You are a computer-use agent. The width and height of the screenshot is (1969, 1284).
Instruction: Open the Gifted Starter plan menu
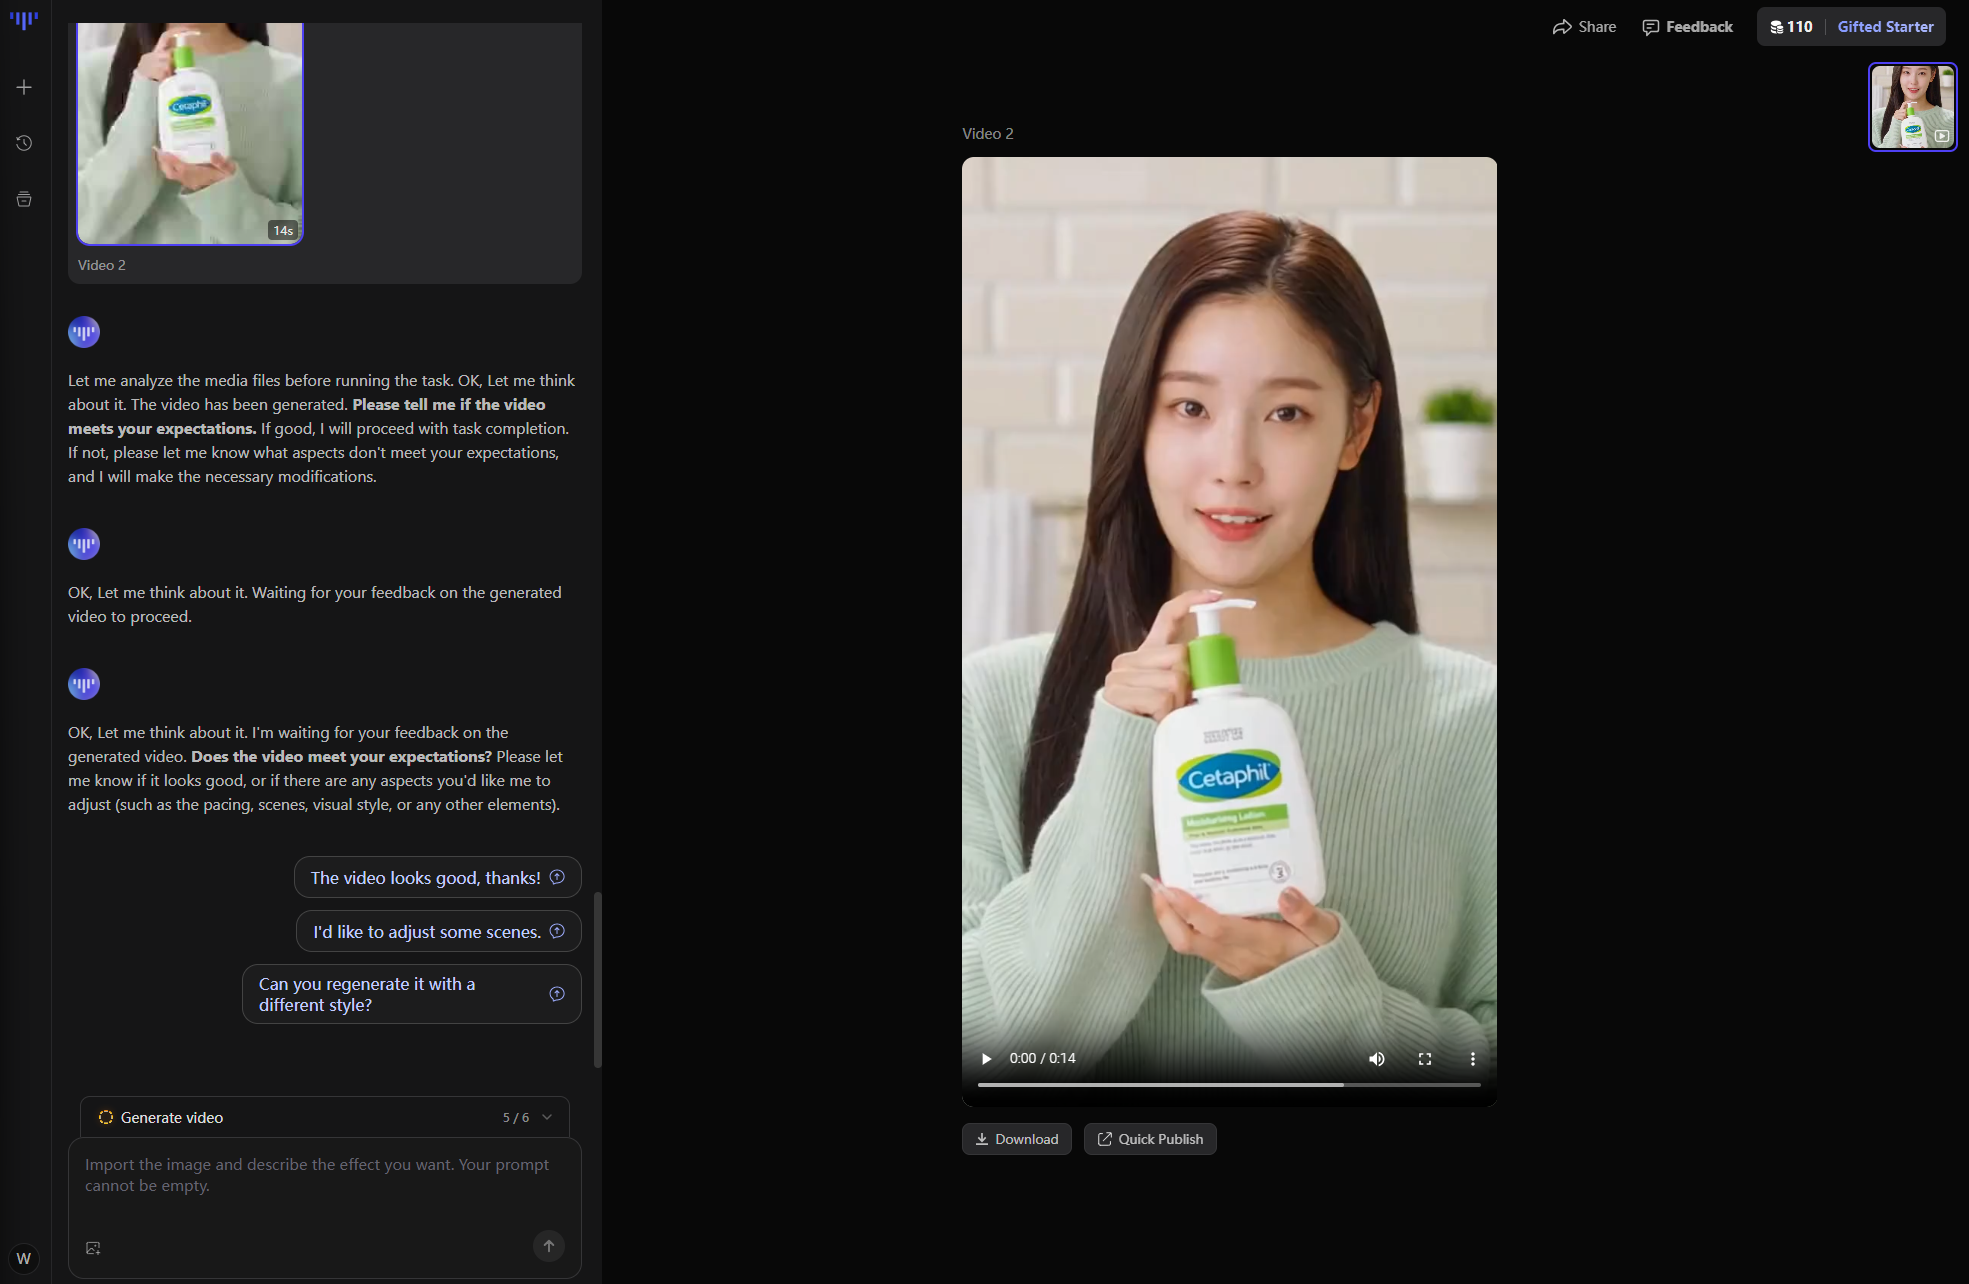1885,27
